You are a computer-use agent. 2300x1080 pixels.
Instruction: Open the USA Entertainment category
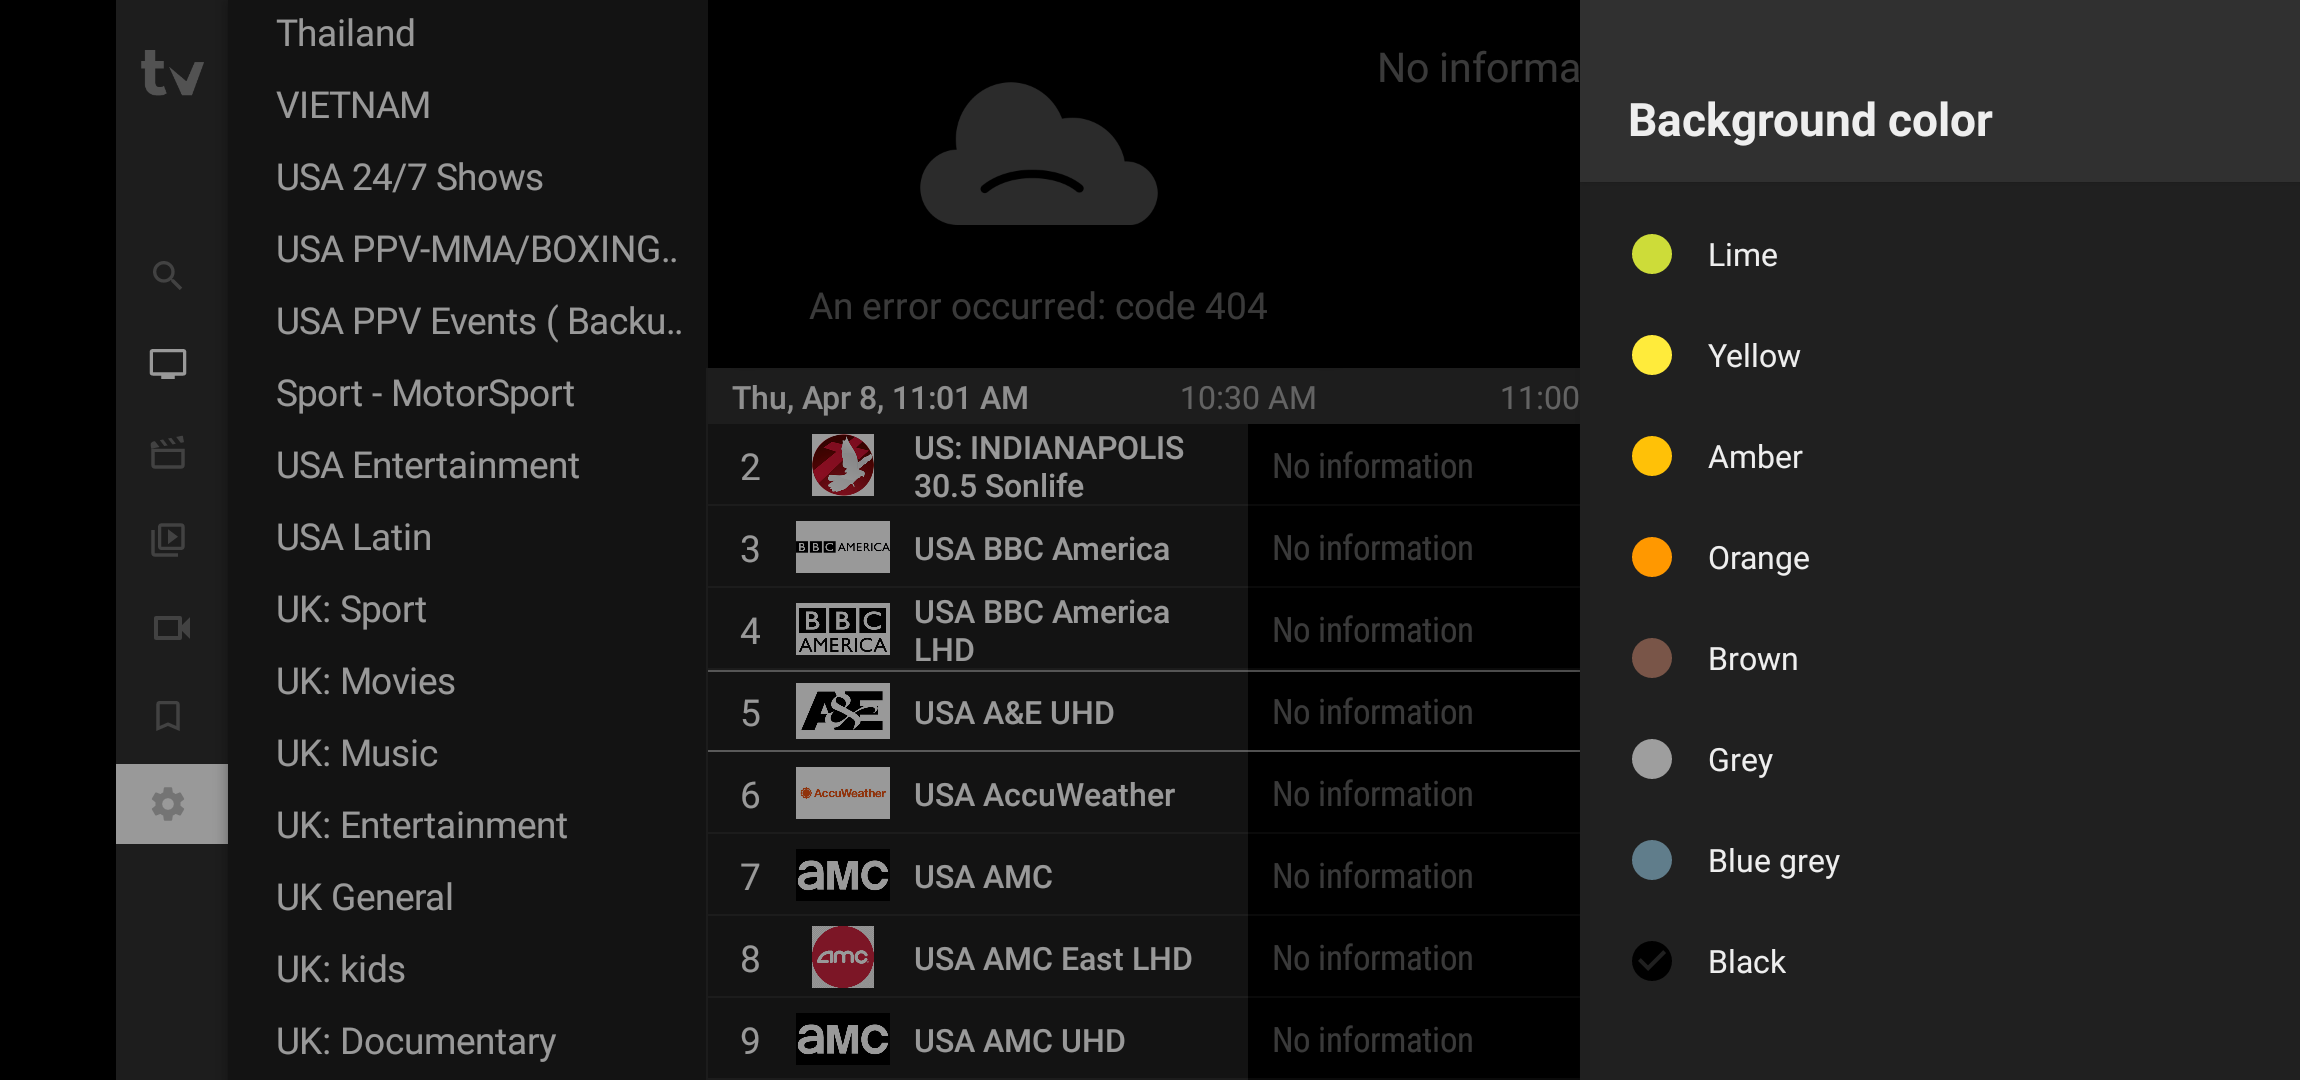(427, 465)
